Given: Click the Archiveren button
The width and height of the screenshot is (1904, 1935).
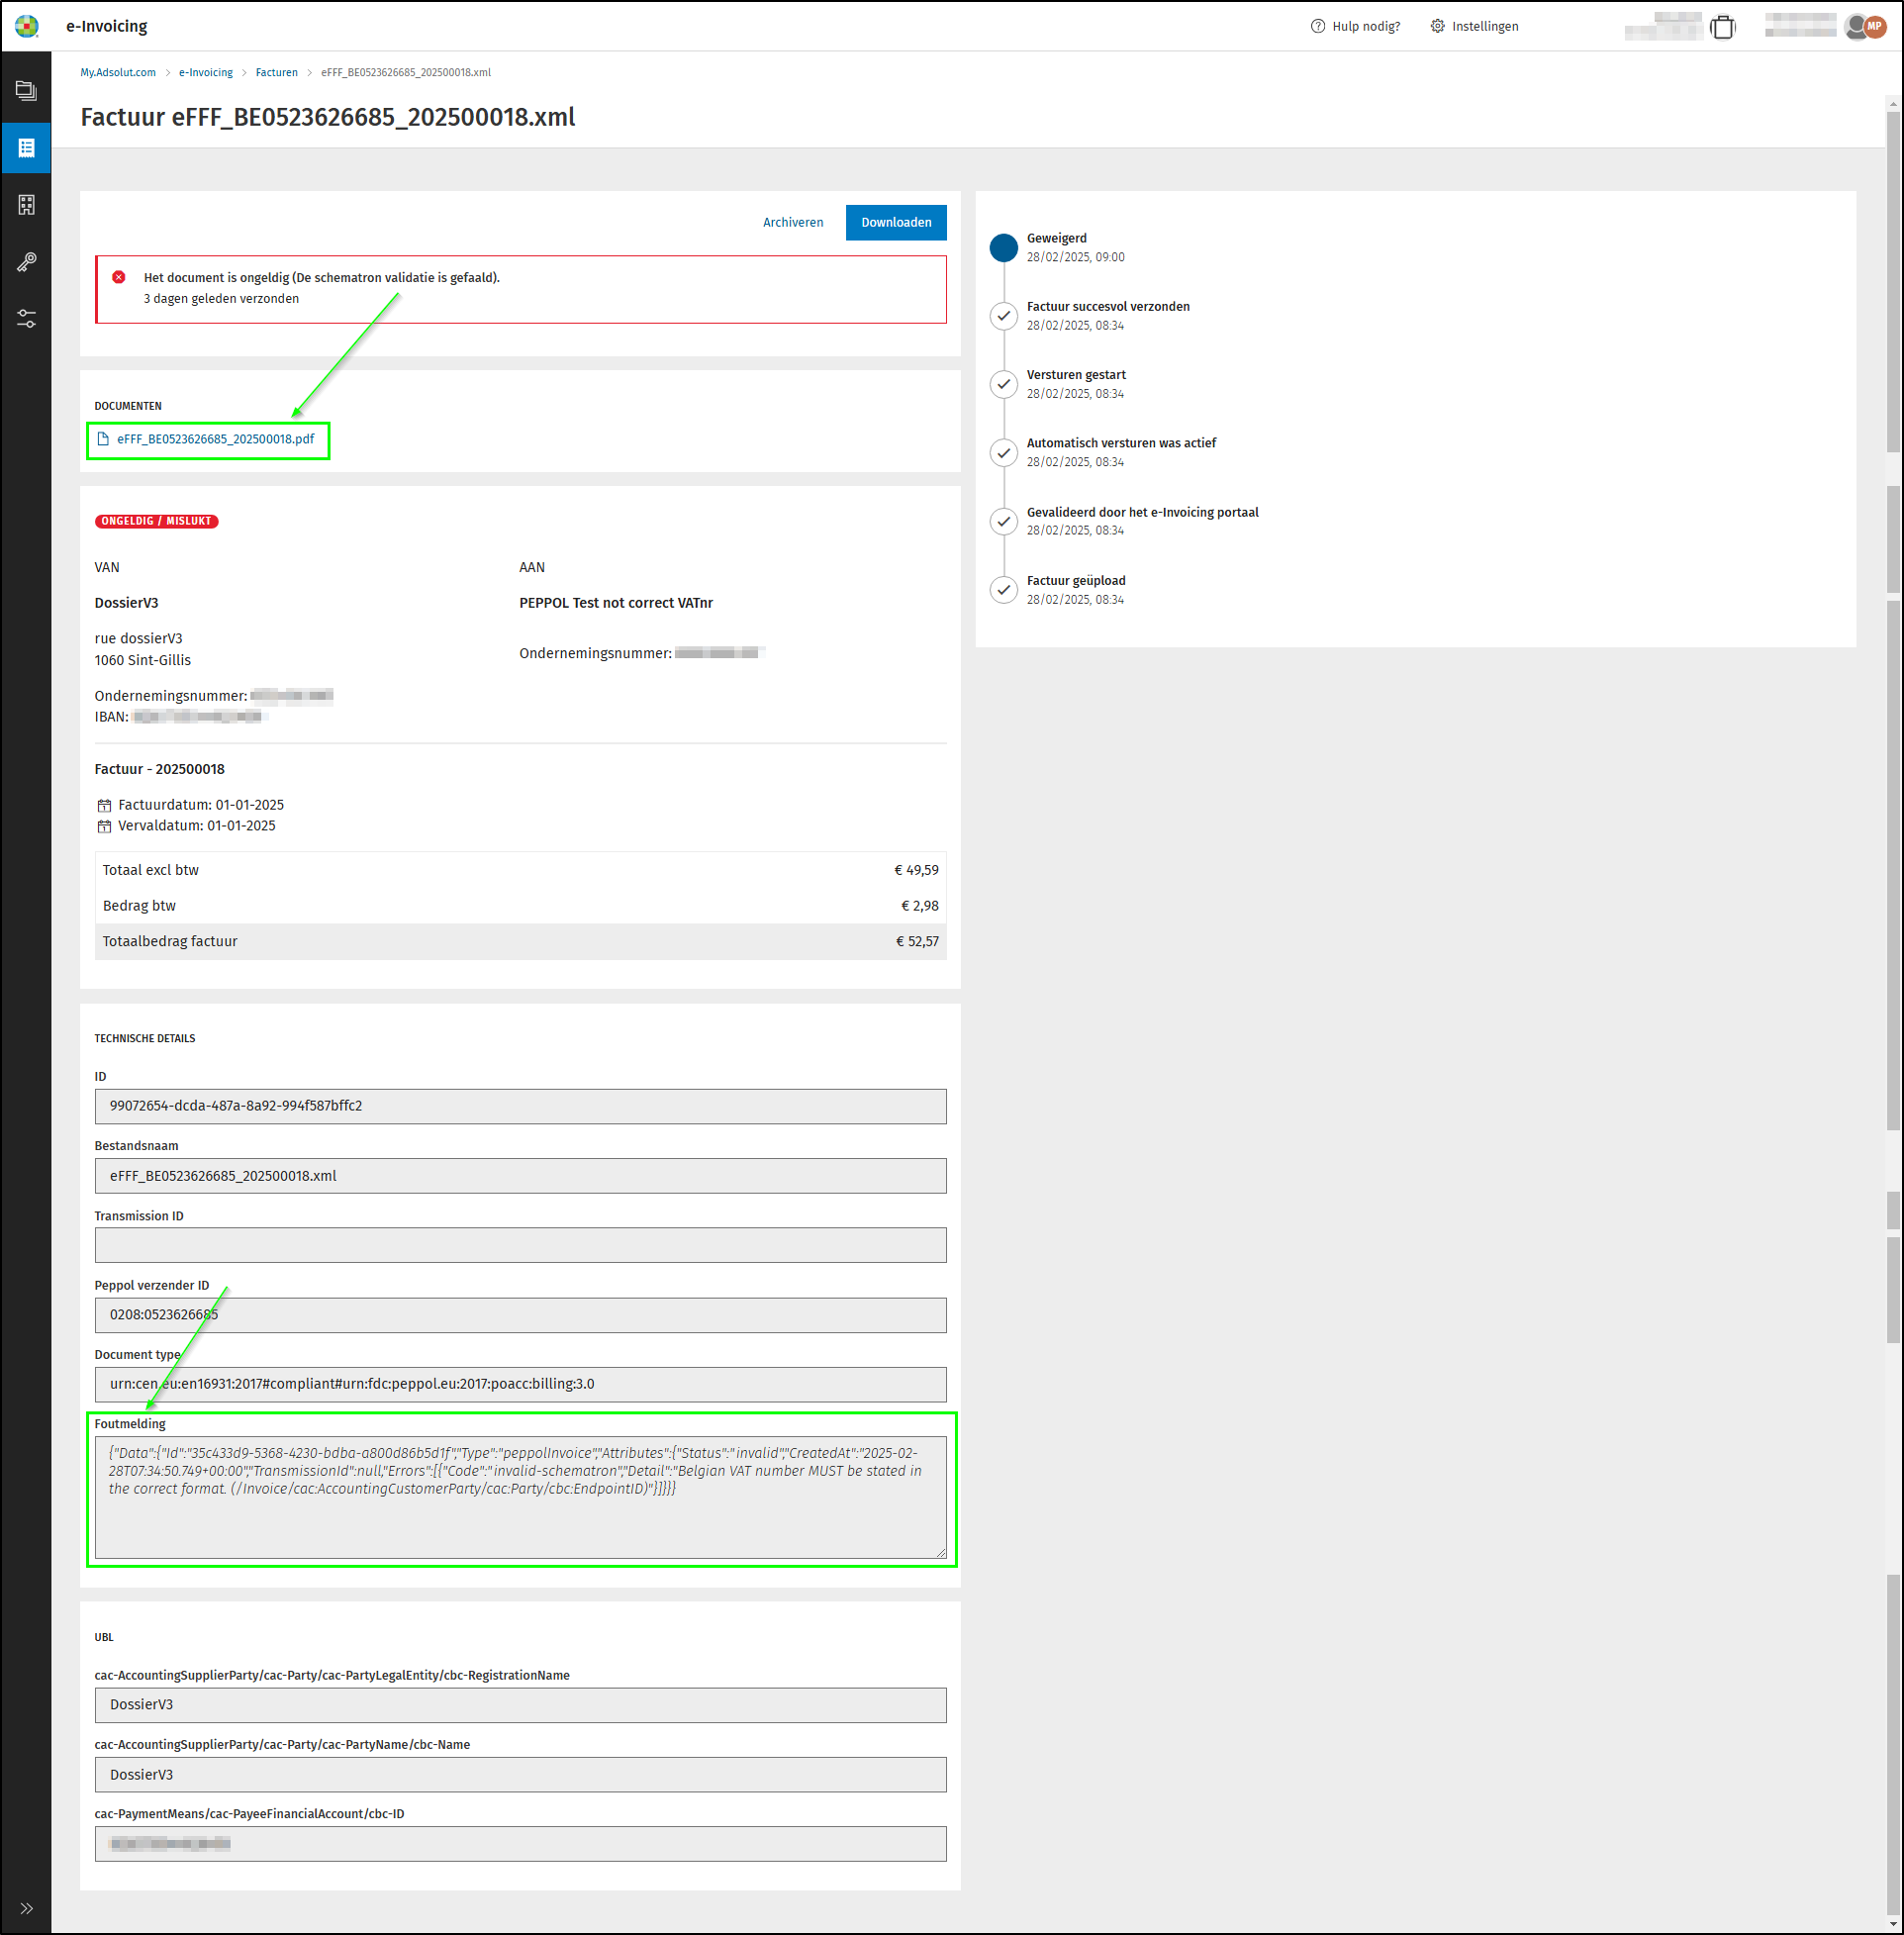Looking at the screenshot, I should 793,222.
